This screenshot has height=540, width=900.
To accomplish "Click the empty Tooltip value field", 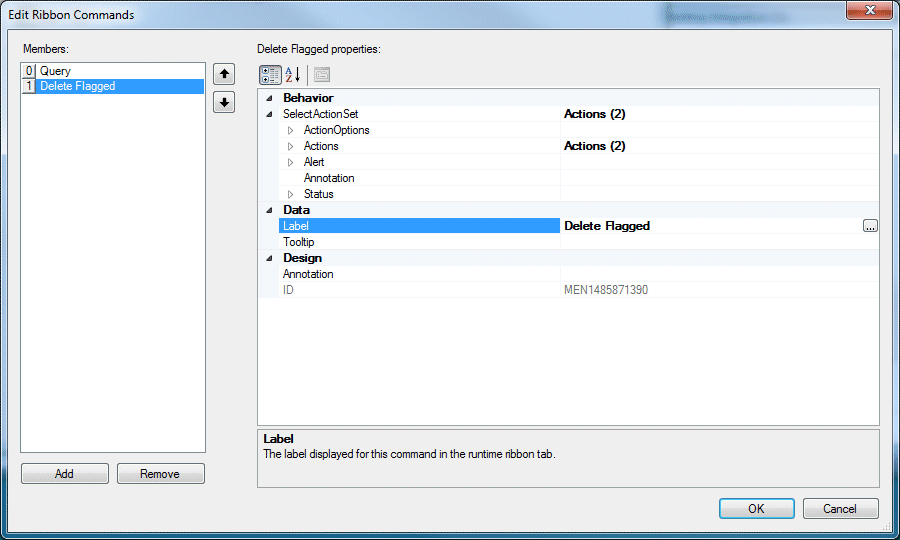I will click(x=720, y=242).
